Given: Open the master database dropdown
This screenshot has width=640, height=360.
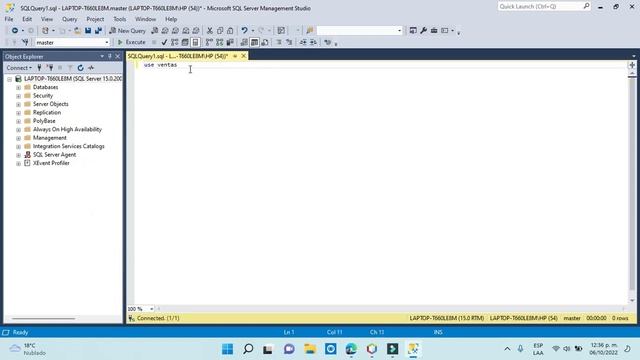Looking at the screenshot, I should (x=107, y=42).
